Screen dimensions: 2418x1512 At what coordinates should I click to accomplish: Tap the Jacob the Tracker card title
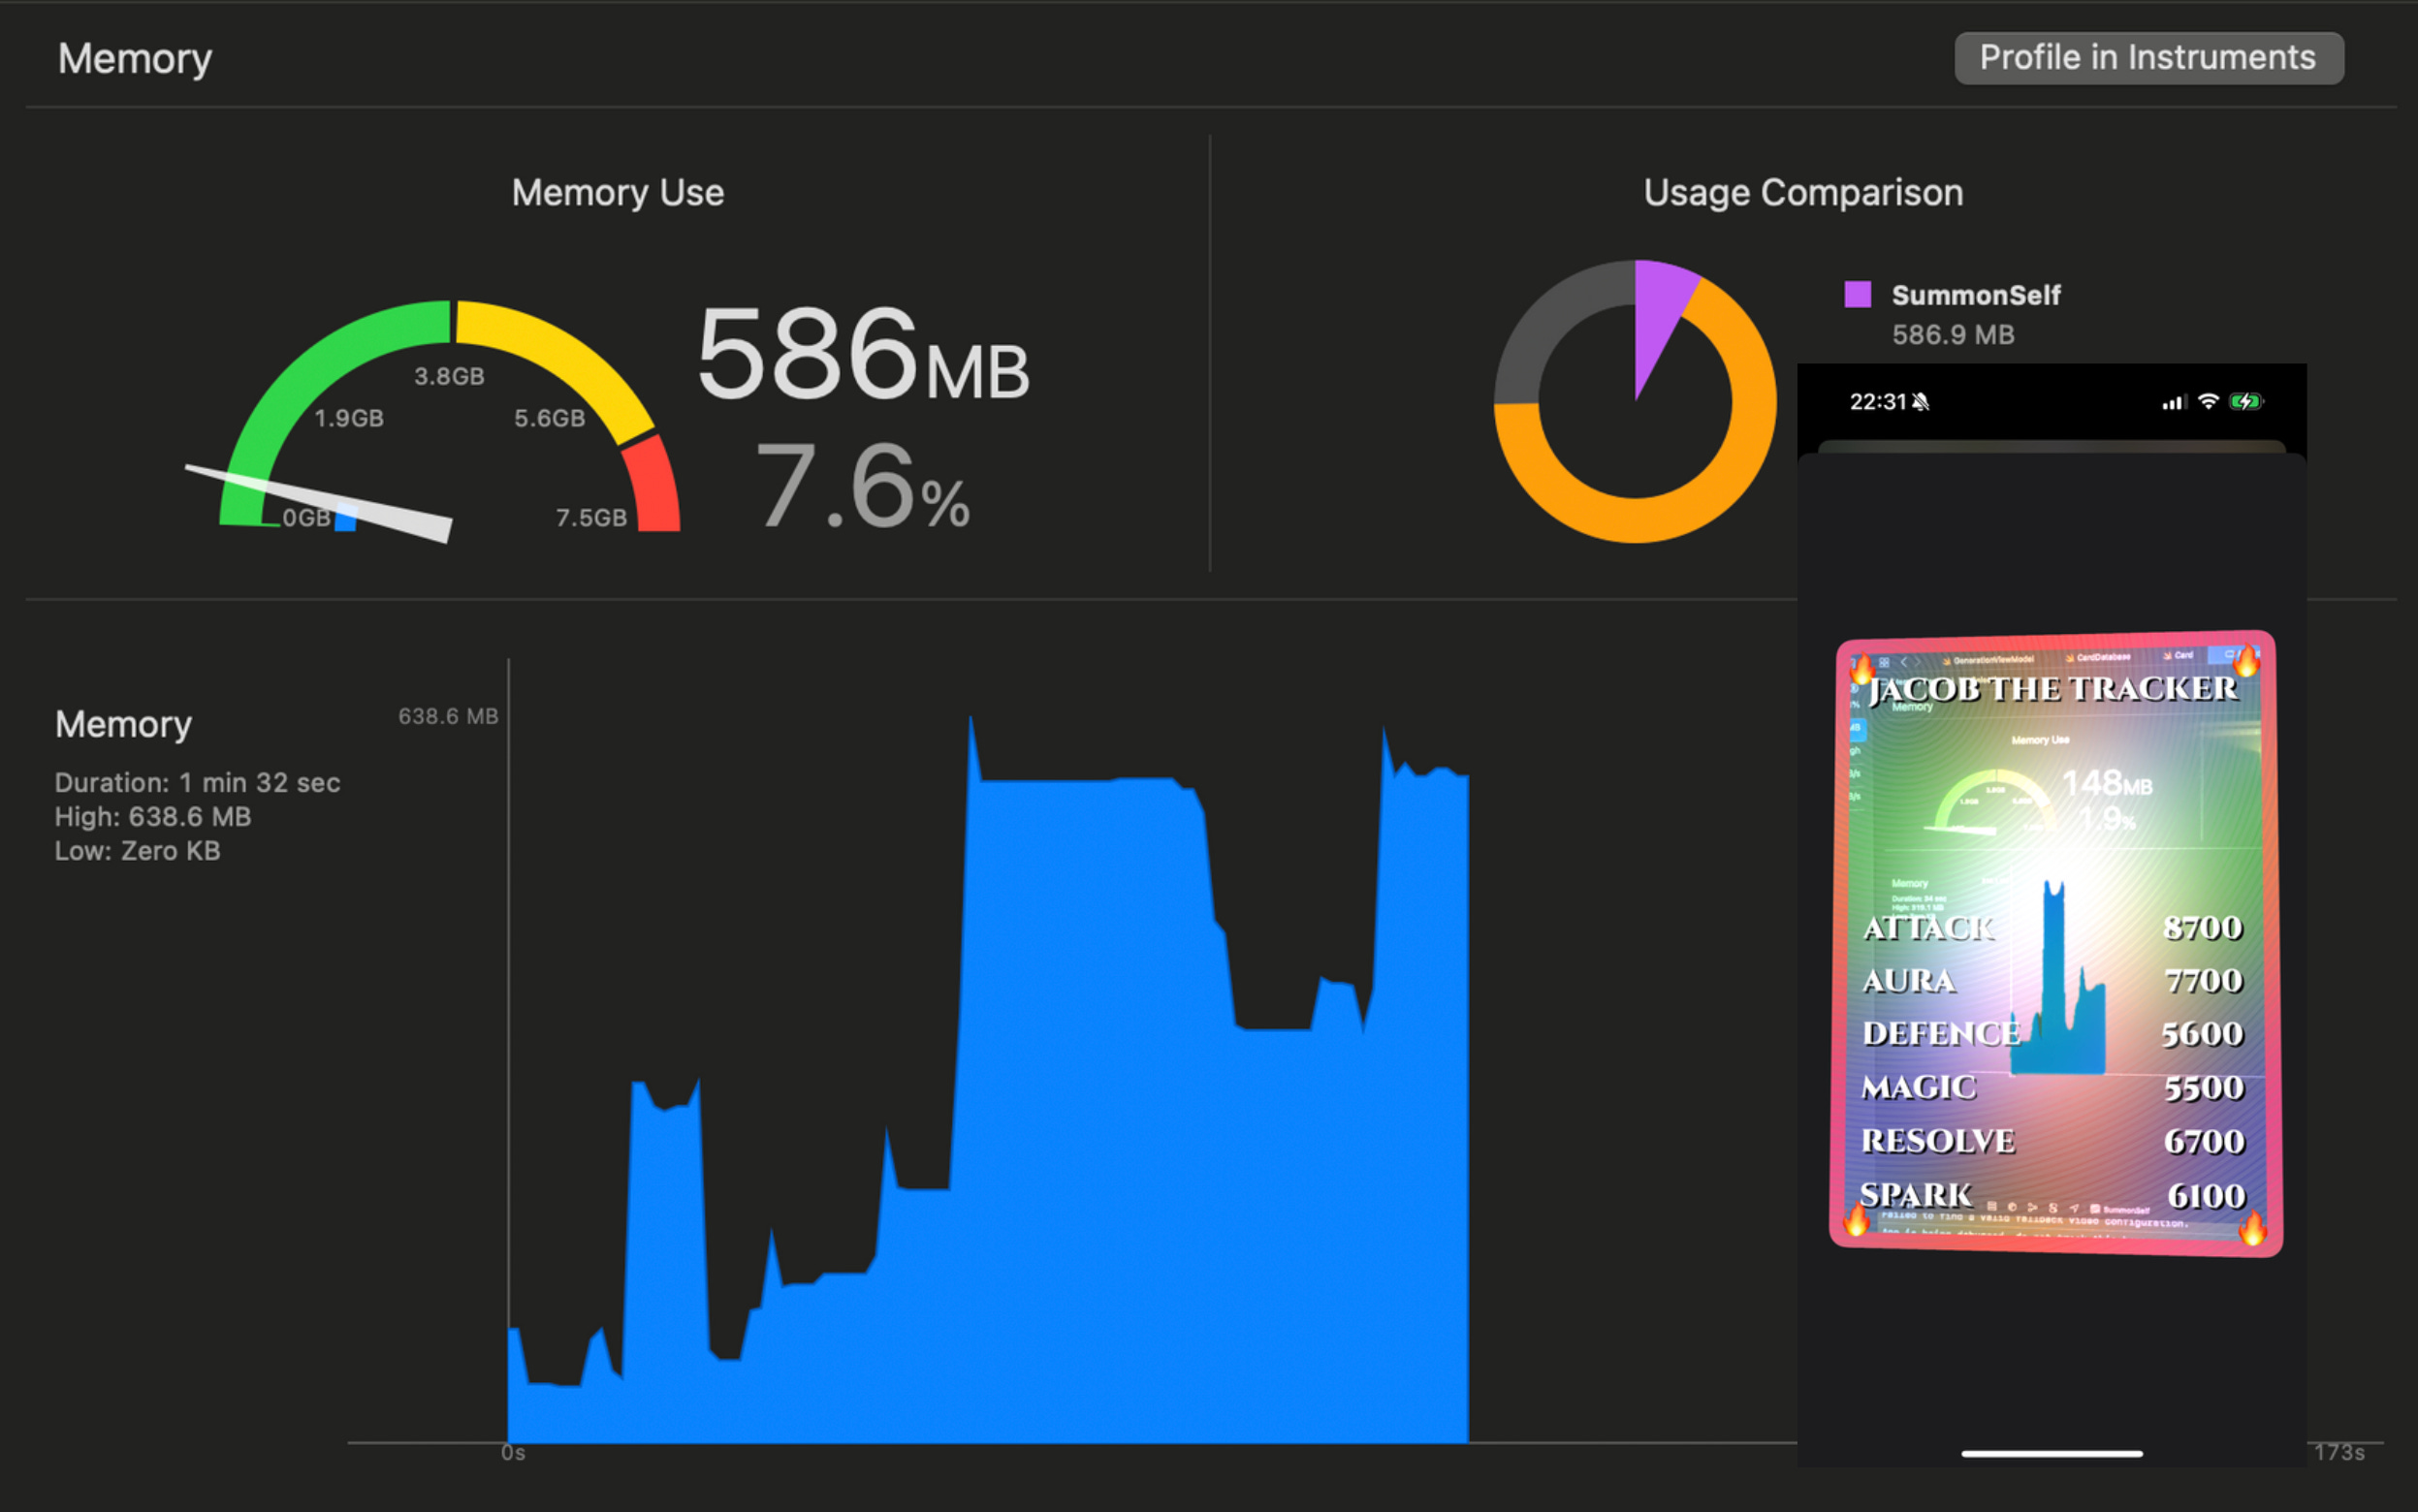click(2053, 689)
